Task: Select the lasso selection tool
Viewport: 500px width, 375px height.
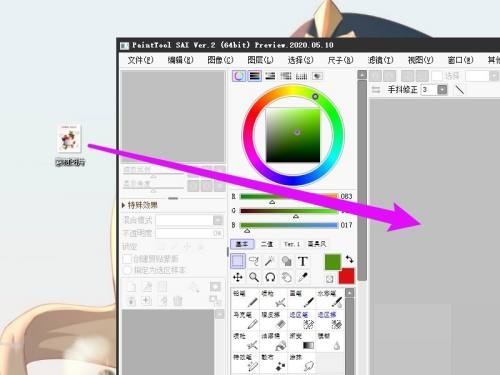Action: click(254, 261)
